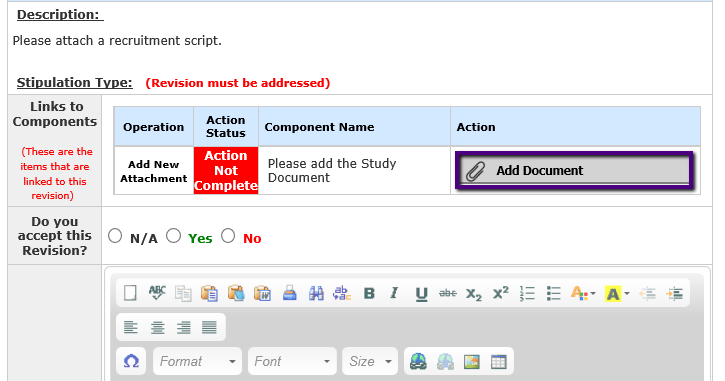Image resolution: width=725 pixels, height=381 pixels.
Task: Align text right
Action: 184,327
